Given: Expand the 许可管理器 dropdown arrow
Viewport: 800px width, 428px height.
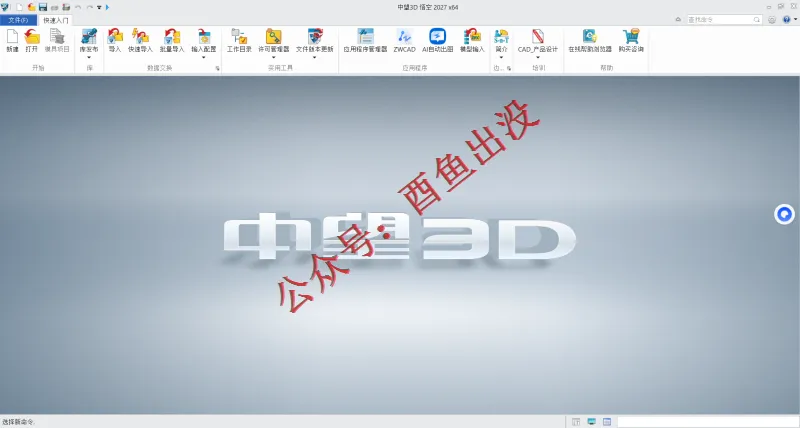Looking at the screenshot, I should pos(273,57).
